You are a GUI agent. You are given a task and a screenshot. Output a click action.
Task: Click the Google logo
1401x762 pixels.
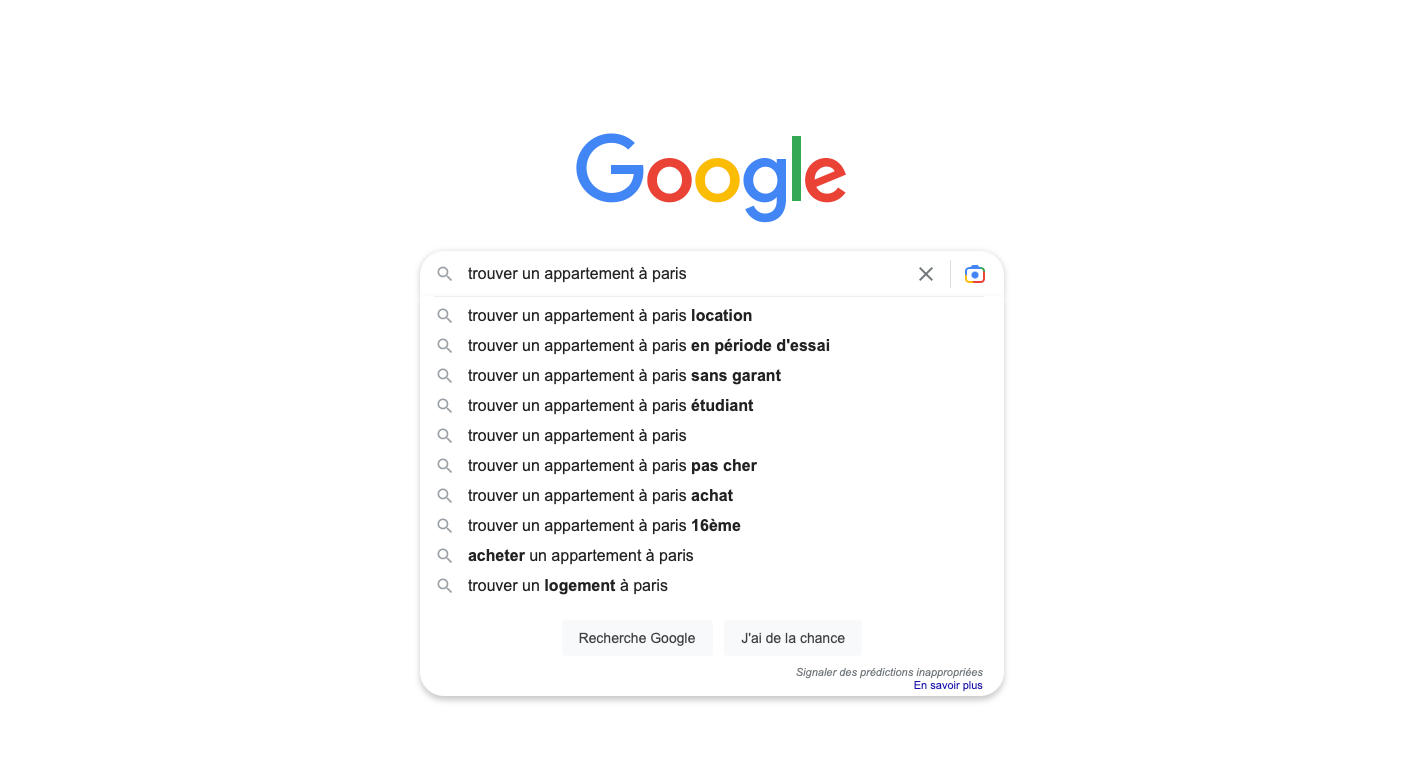coord(711,177)
